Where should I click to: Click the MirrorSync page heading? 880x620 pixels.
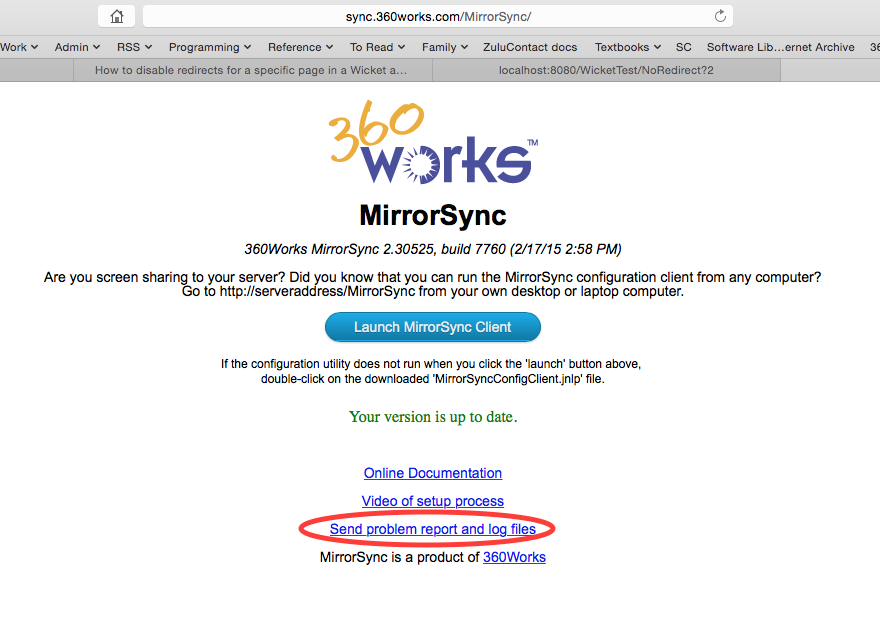(433, 216)
